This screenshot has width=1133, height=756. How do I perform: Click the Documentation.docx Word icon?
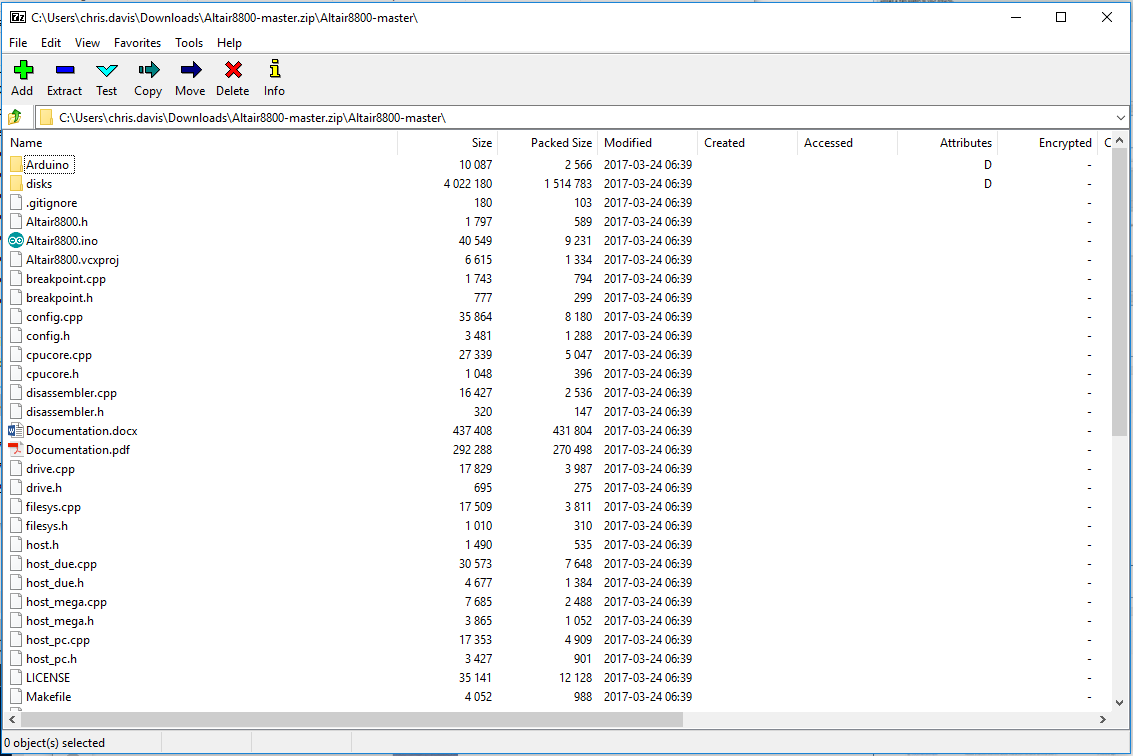pyautogui.click(x=16, y=431)
